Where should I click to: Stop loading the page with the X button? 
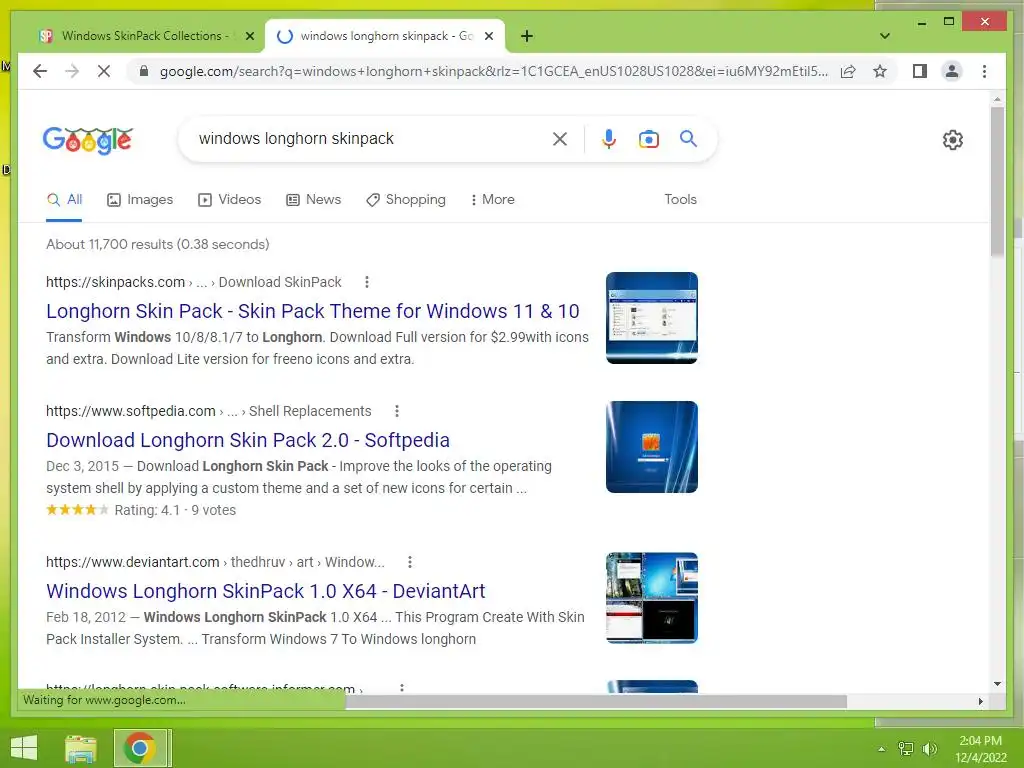click(x=104, y=71)
